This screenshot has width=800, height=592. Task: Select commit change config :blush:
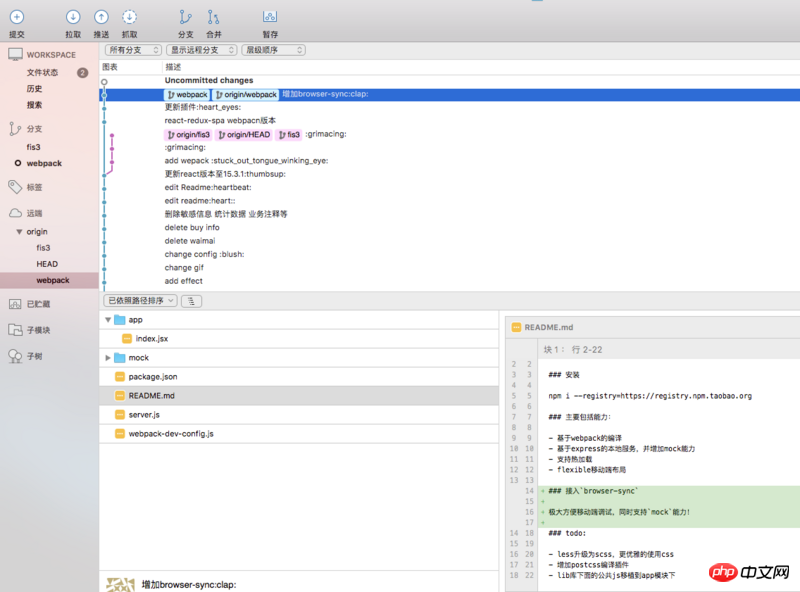449,254
